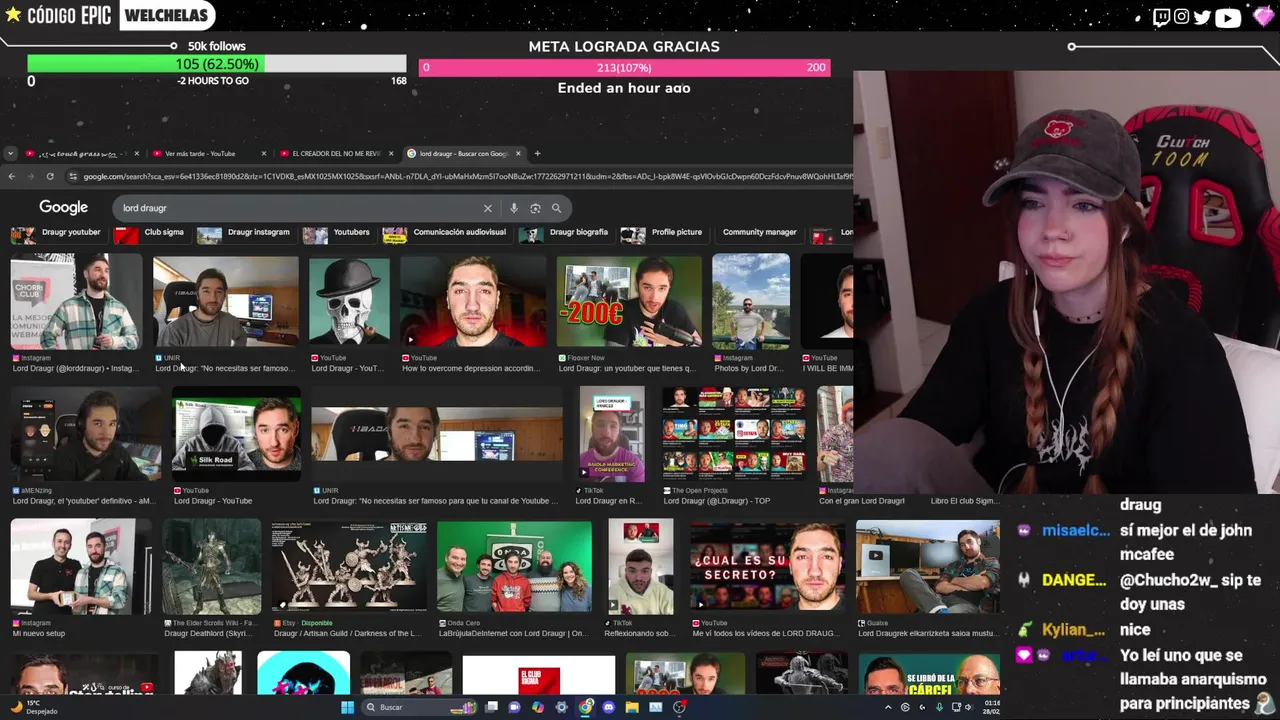
Task: Open the TikTok 'Lord Draugr en R...' image
Action: point(612,434)
